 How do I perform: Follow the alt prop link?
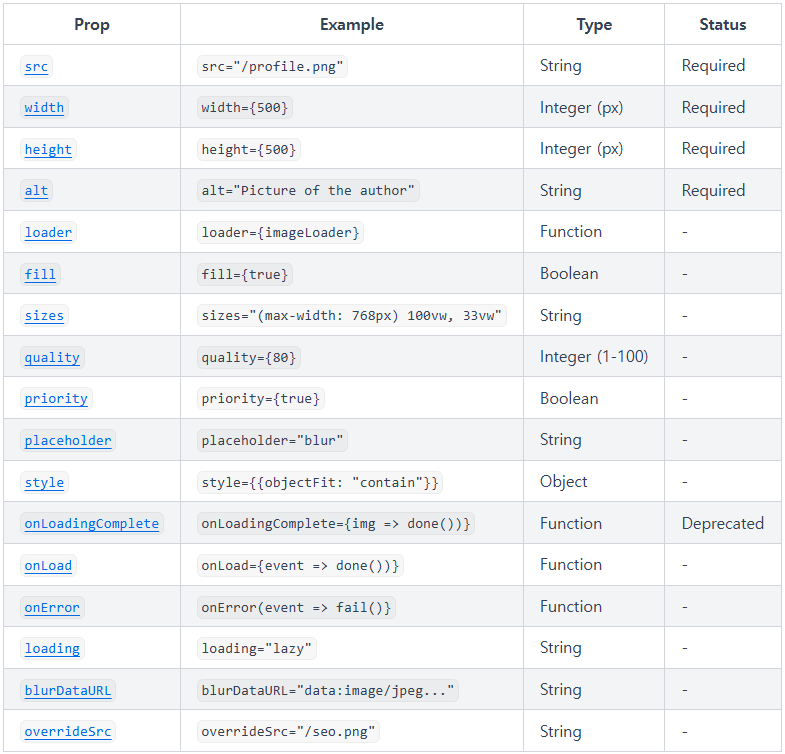[x=36, y=191]
